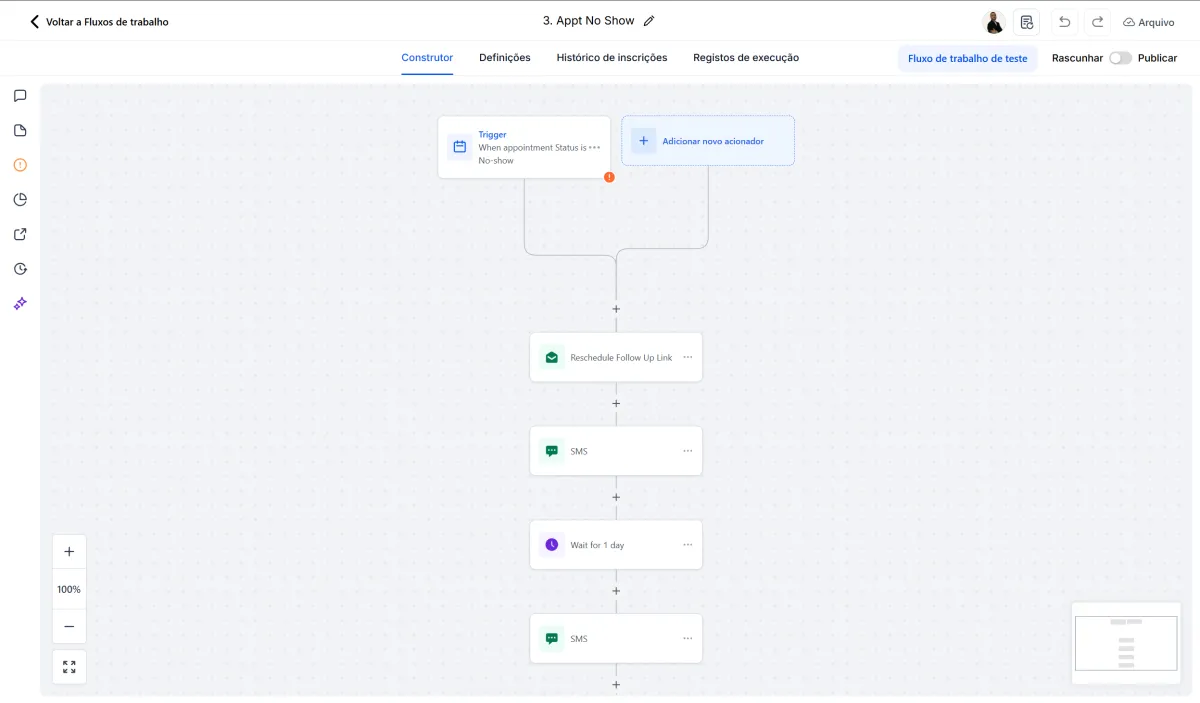This screenshot has height=703, width=1200.
Task: Open the sticky notes sidebar icon
Action: pyautogui.click(x=20, y=130)
